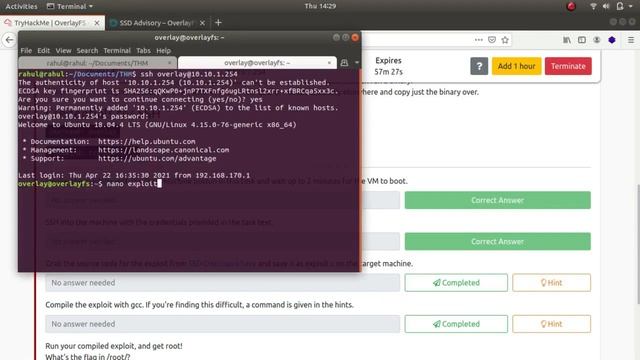The height and width of the screenshot is (360, 640).
Task: Click the help.ubuntu.com URL in terminal
Action: (147, 141)
